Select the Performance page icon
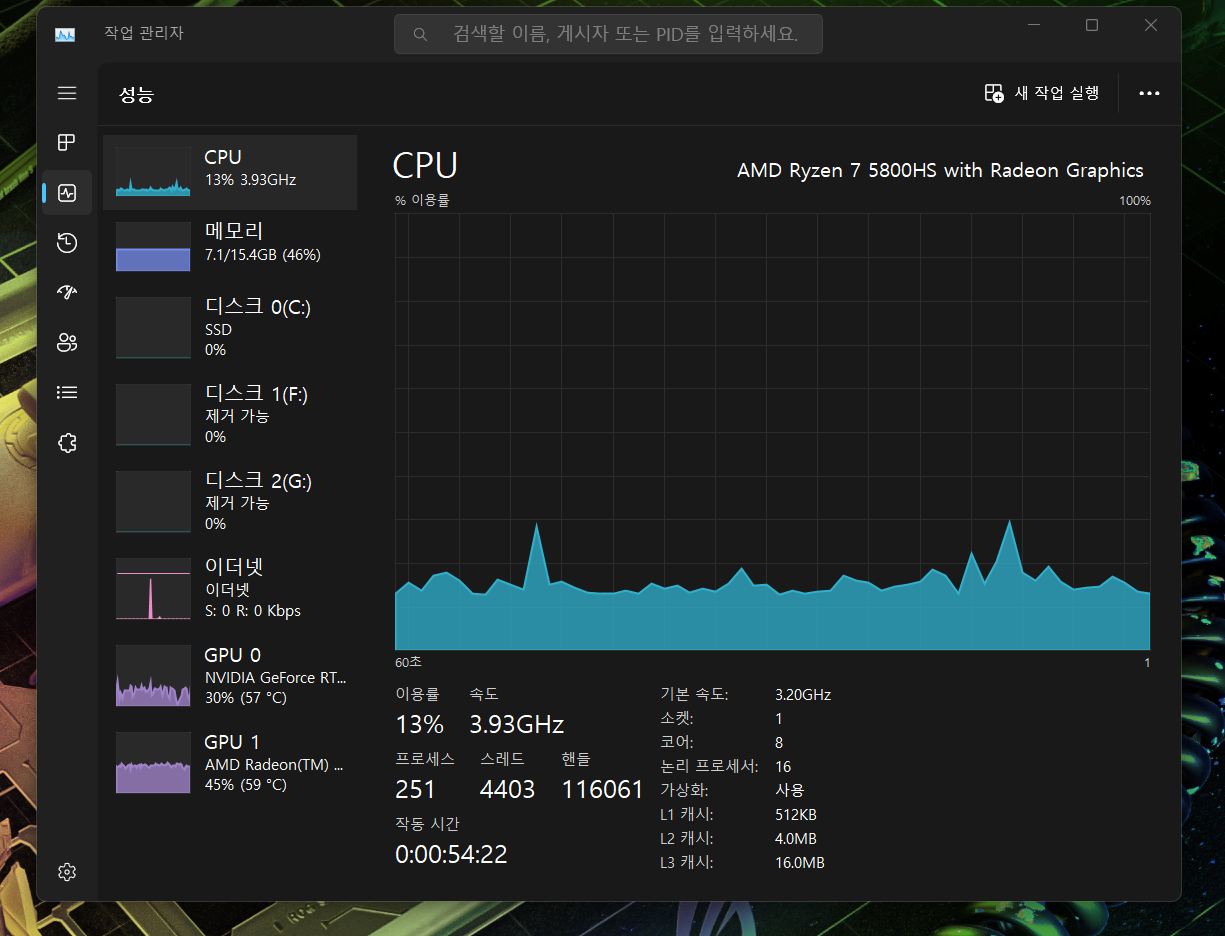Screen dimensions: 1225x936 [x=67, y=193]
